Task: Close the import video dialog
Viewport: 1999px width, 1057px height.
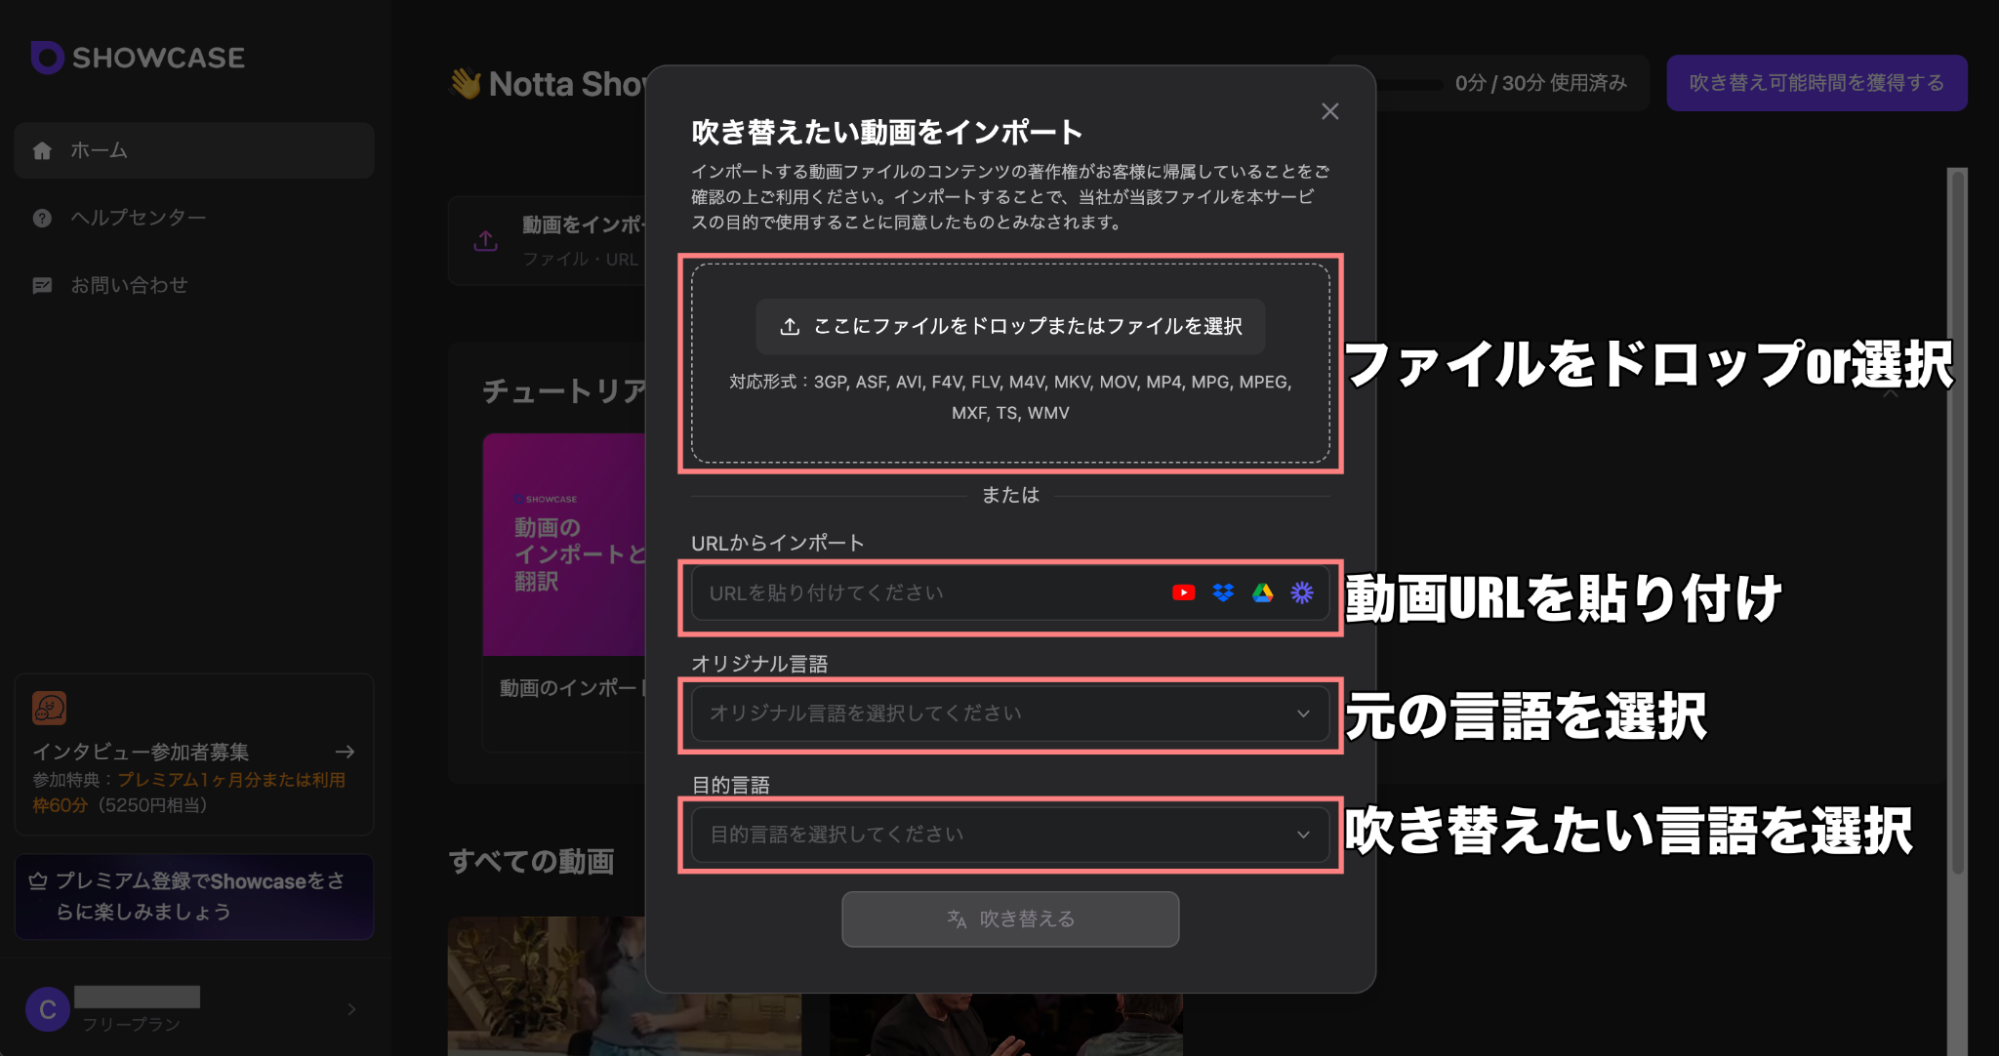Action: (1330, 111)
